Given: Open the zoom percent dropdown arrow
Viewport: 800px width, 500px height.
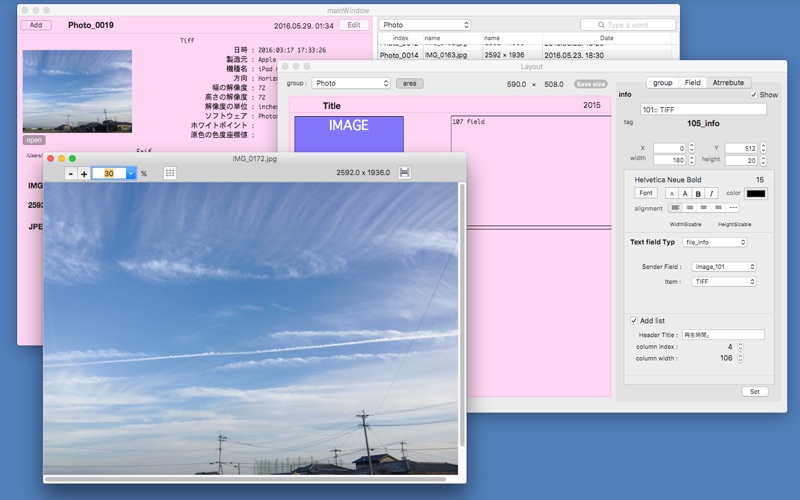Looking at the screenshot, I should tap(131, 173).
